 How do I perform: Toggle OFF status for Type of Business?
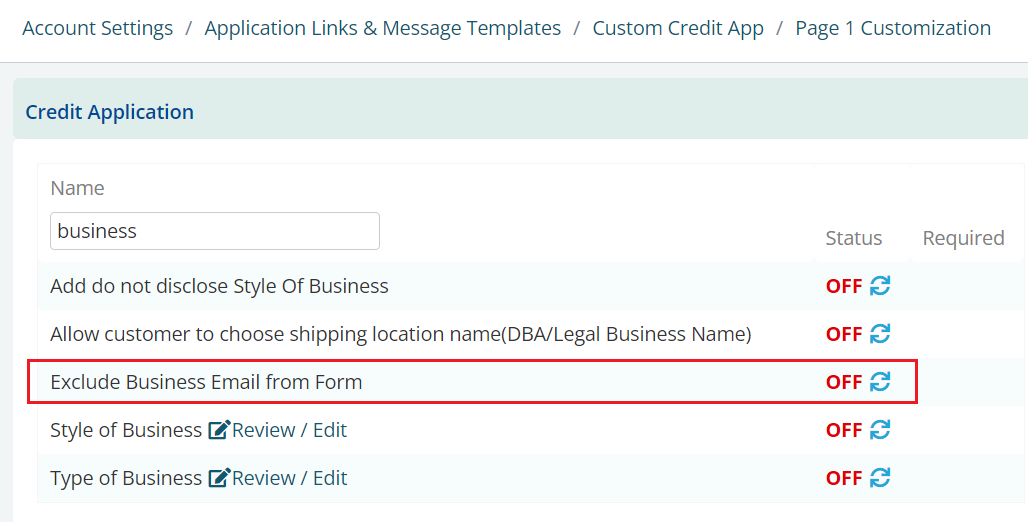click(844, 478)
